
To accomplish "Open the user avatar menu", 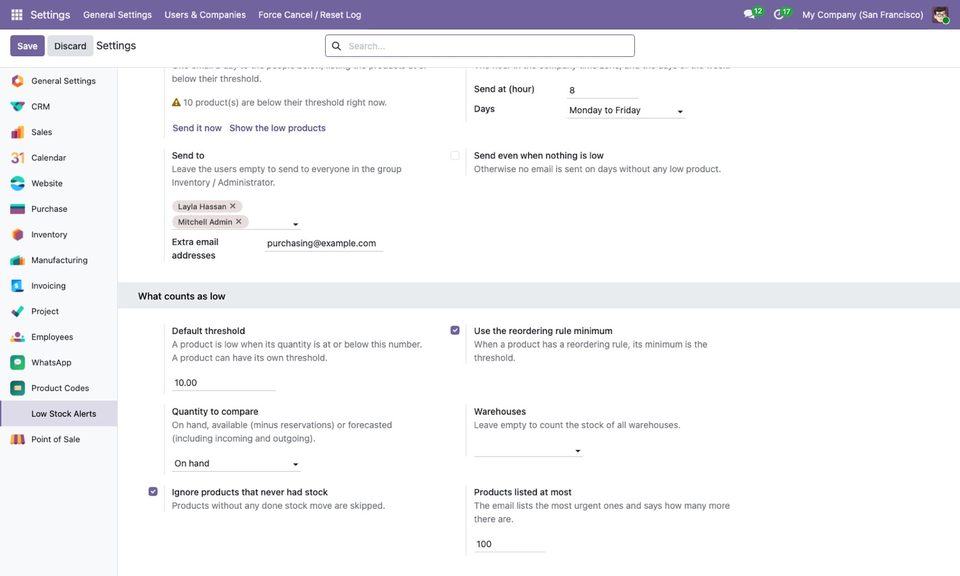I will 940,15.
